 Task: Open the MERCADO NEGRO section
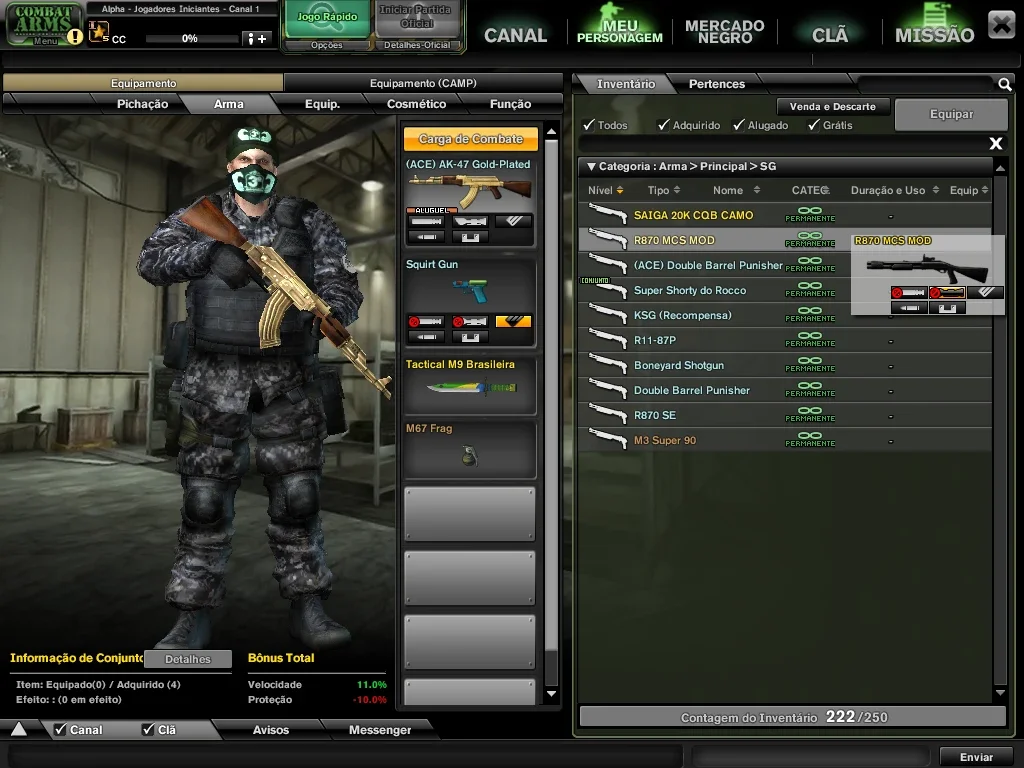coord(724,31)
